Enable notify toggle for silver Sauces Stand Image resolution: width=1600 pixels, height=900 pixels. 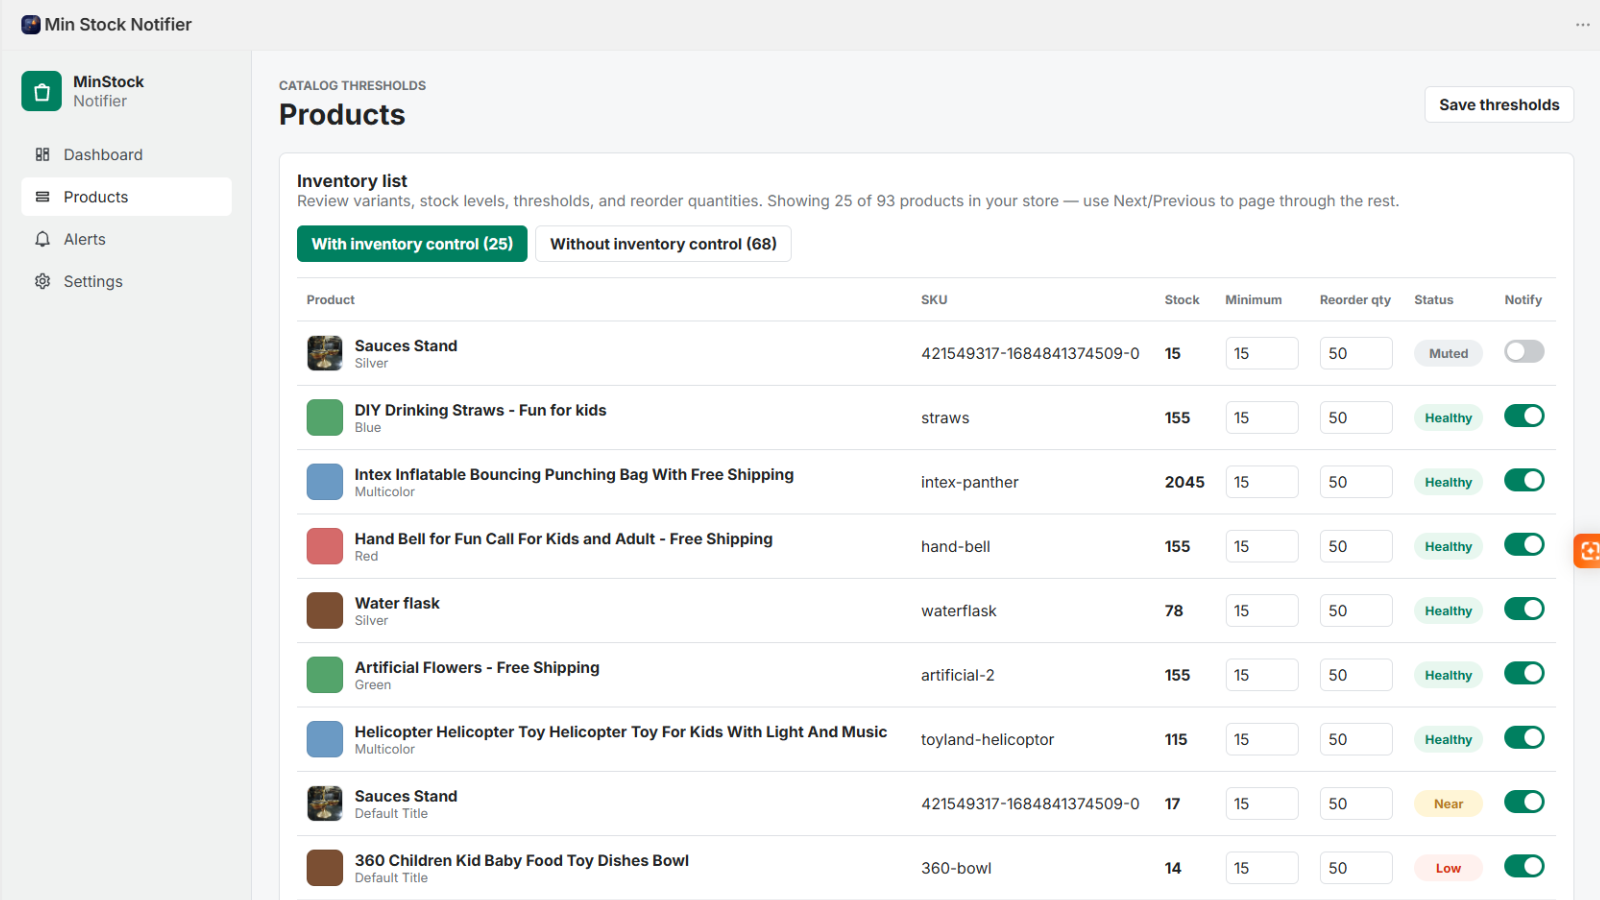pos(1524,351)
